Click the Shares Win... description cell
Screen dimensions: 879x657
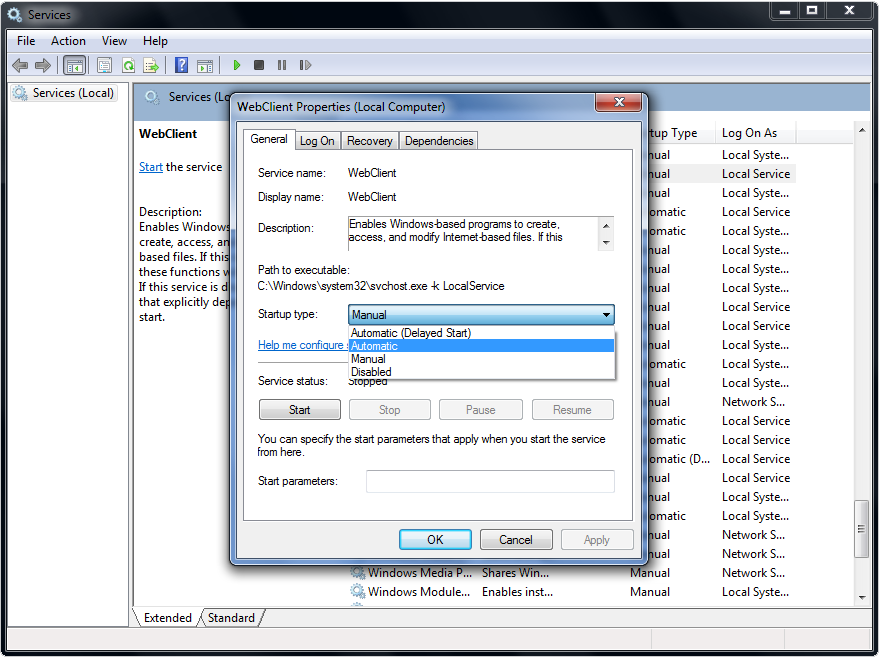tap(515, 573)
